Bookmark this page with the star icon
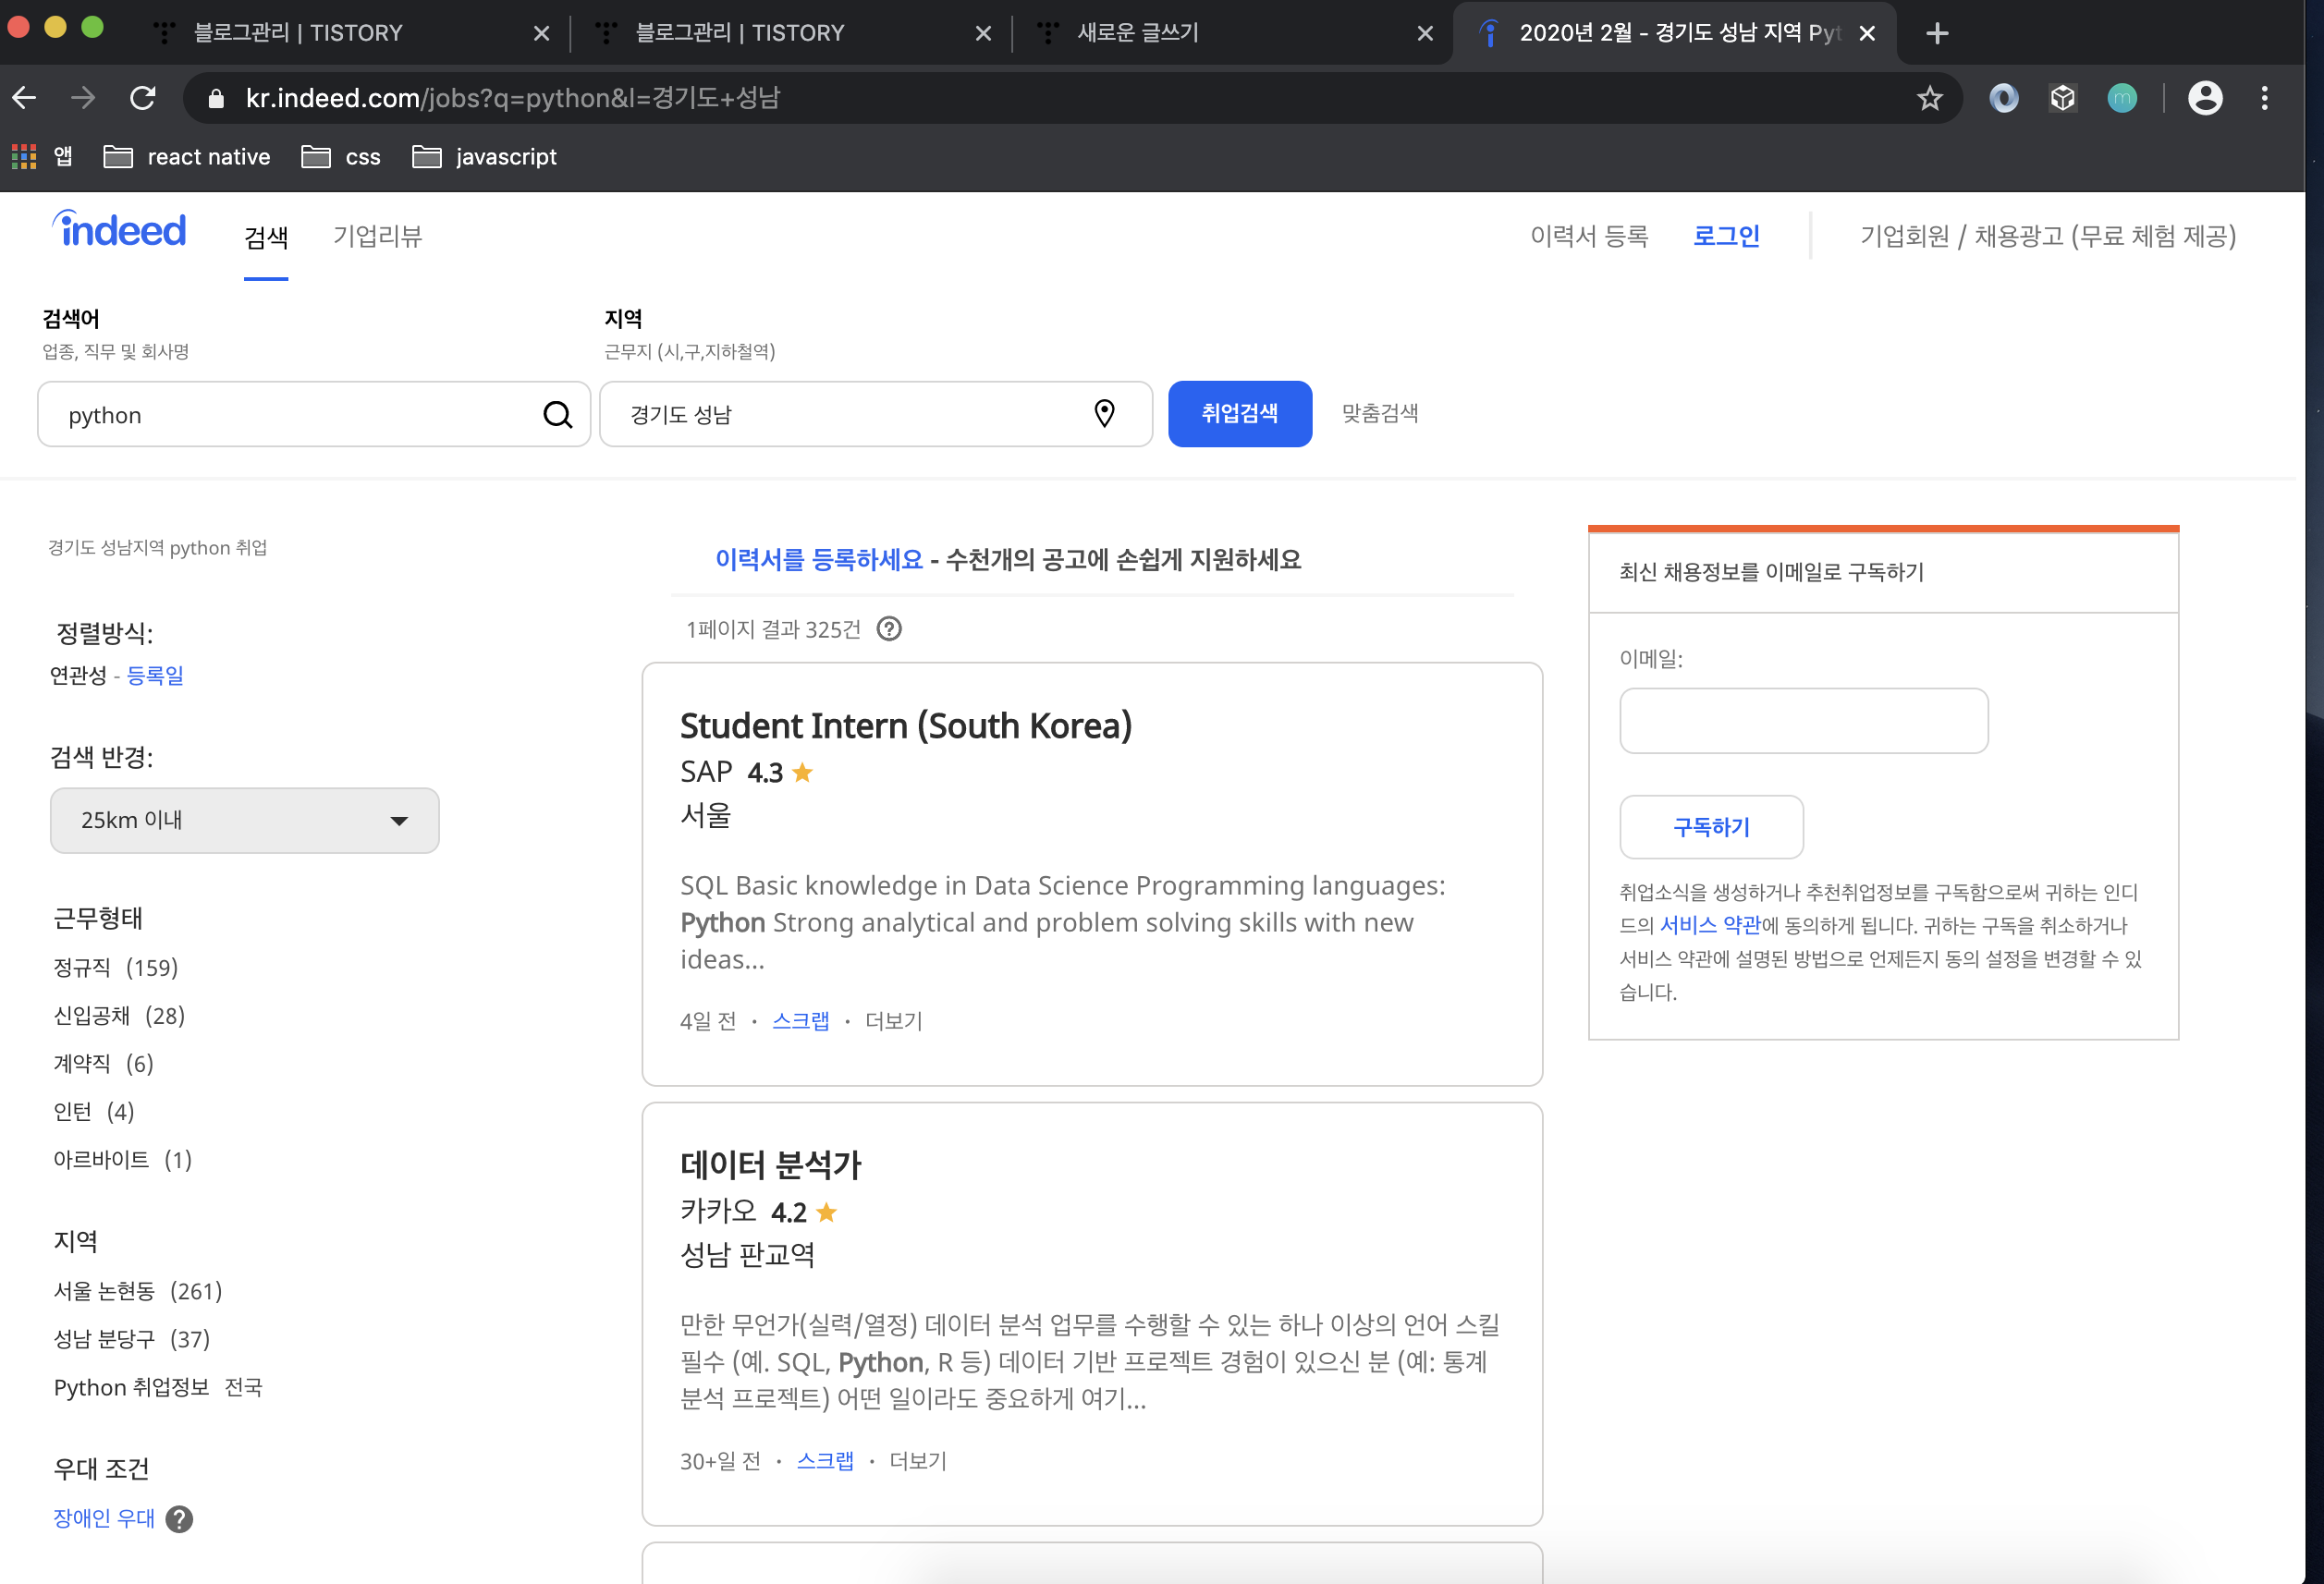 [x=1929, y=98]
